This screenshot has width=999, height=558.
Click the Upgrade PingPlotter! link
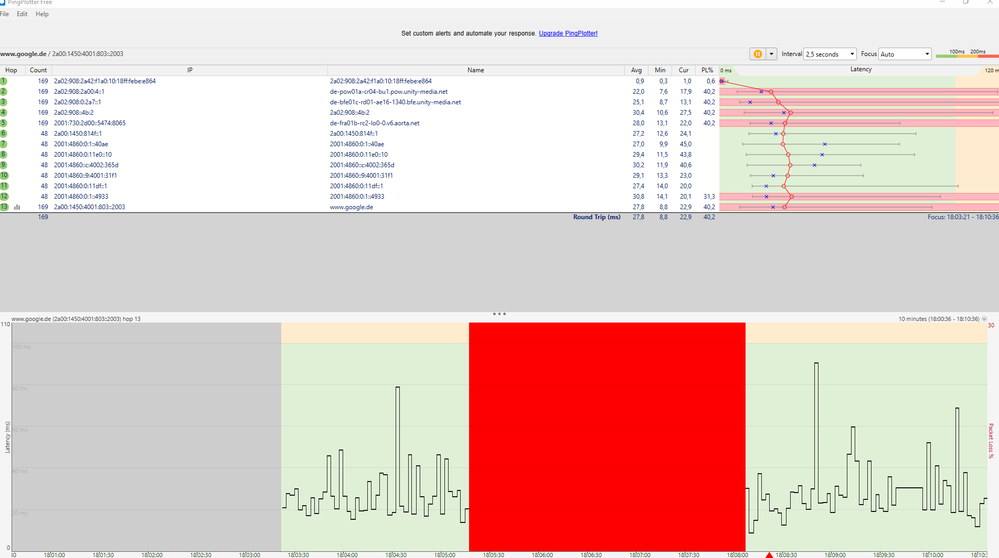(568, 33)
